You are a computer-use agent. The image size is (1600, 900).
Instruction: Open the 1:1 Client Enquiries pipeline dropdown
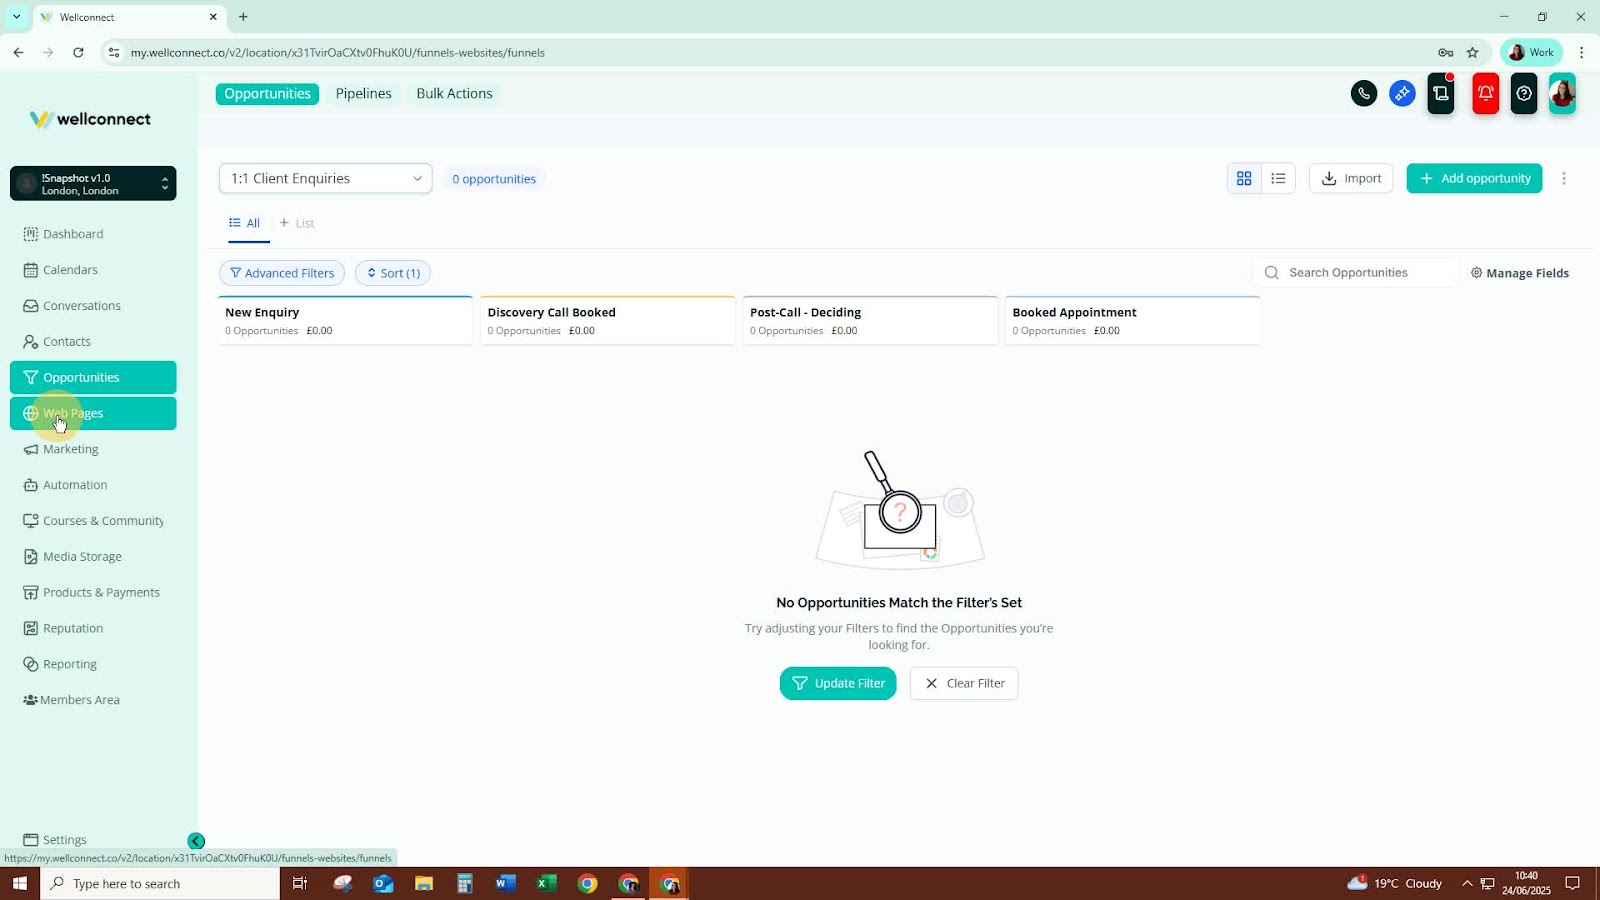click(x=326, y=179)
